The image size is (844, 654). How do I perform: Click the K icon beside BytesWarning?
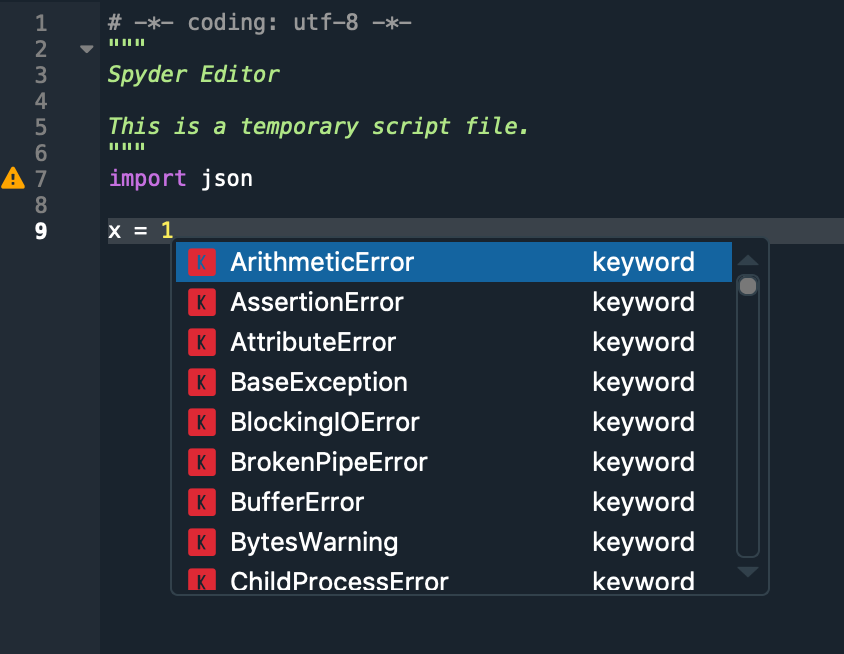tap(202, 541)
